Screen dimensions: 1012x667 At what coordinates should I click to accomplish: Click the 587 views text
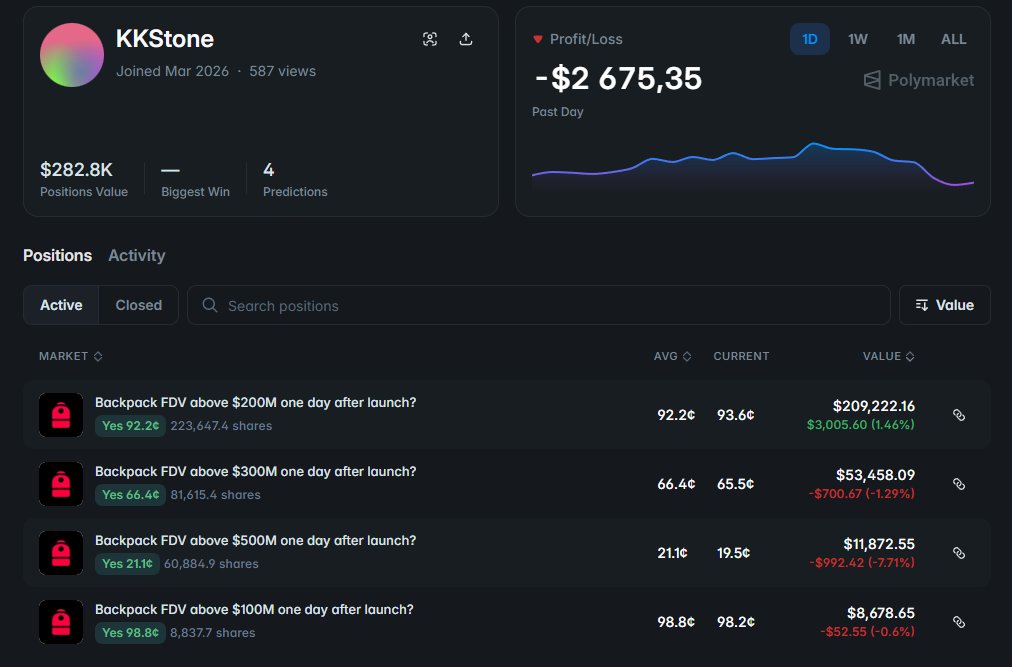283,72
